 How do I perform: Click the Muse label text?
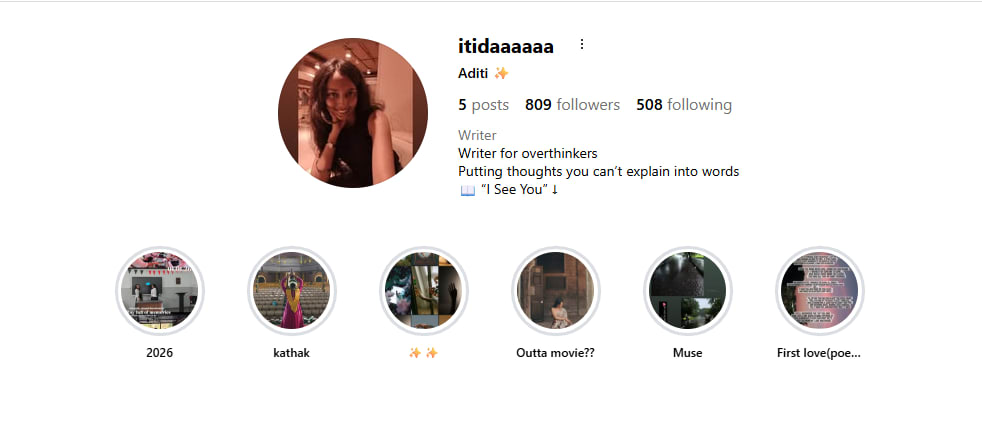(688, 353)
